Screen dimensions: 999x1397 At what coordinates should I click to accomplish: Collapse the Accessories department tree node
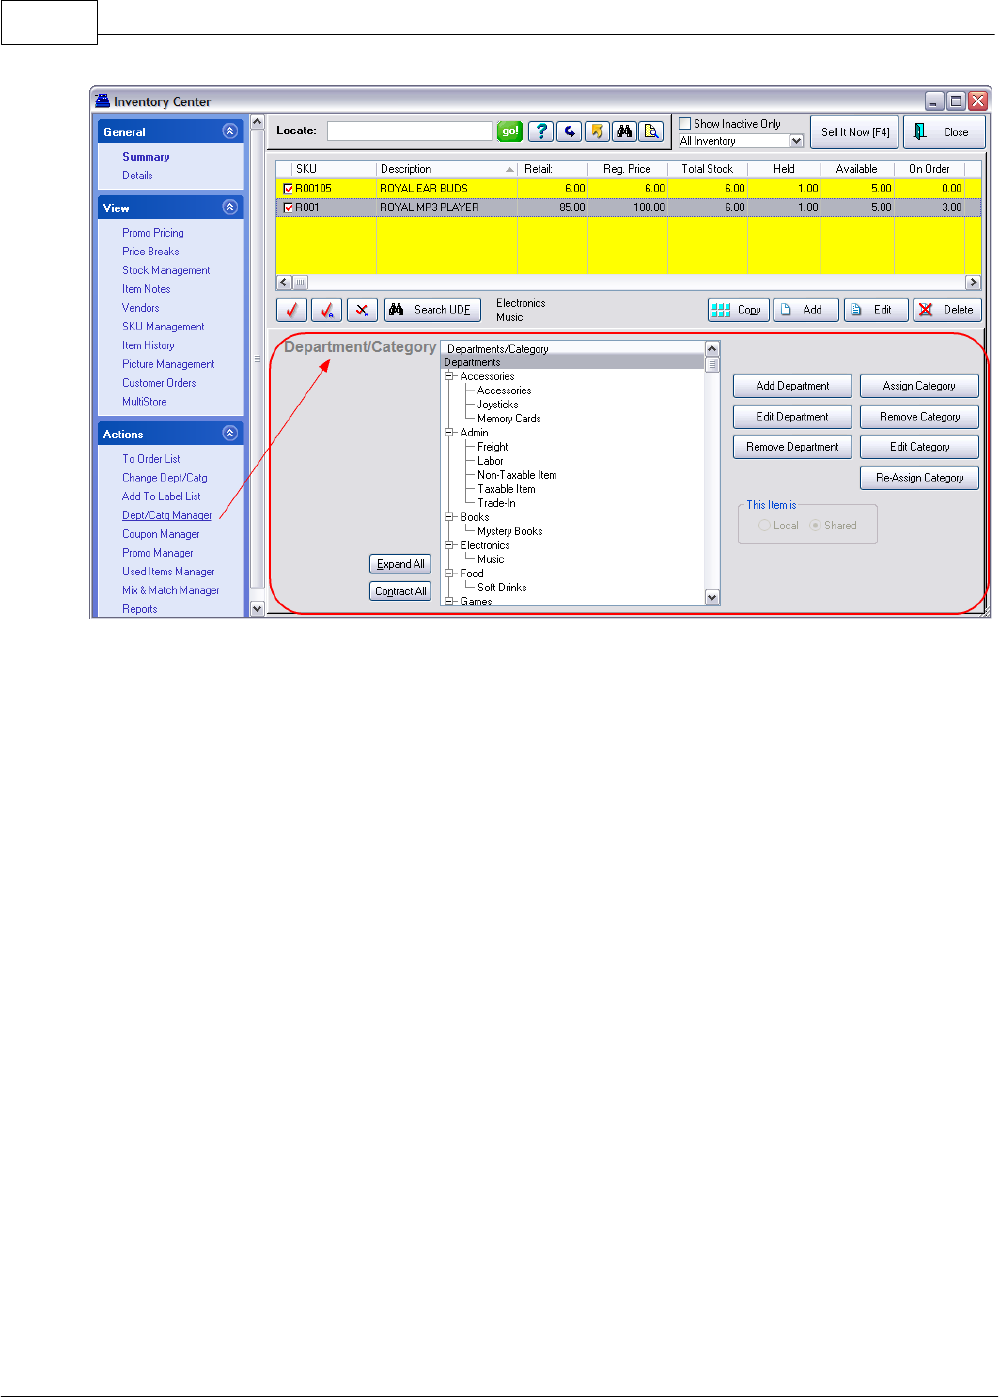(x=450, y=377)
